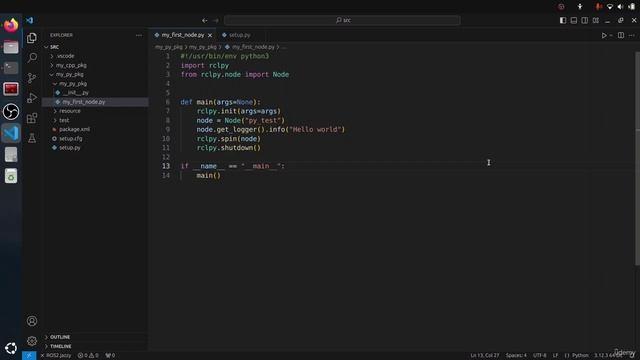
Task: Open Files from the Ubuntu dock
Action: click(x=11, y=47)
